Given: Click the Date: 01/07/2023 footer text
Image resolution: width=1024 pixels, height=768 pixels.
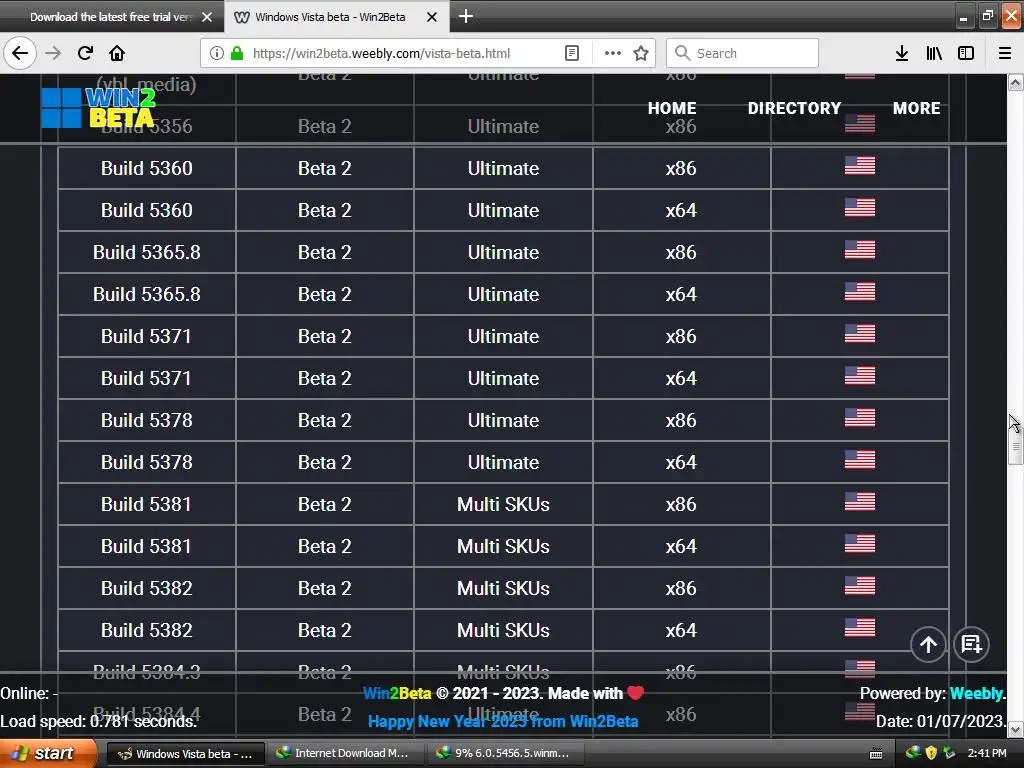Looking at the screenshot, I should coord(940,722).
